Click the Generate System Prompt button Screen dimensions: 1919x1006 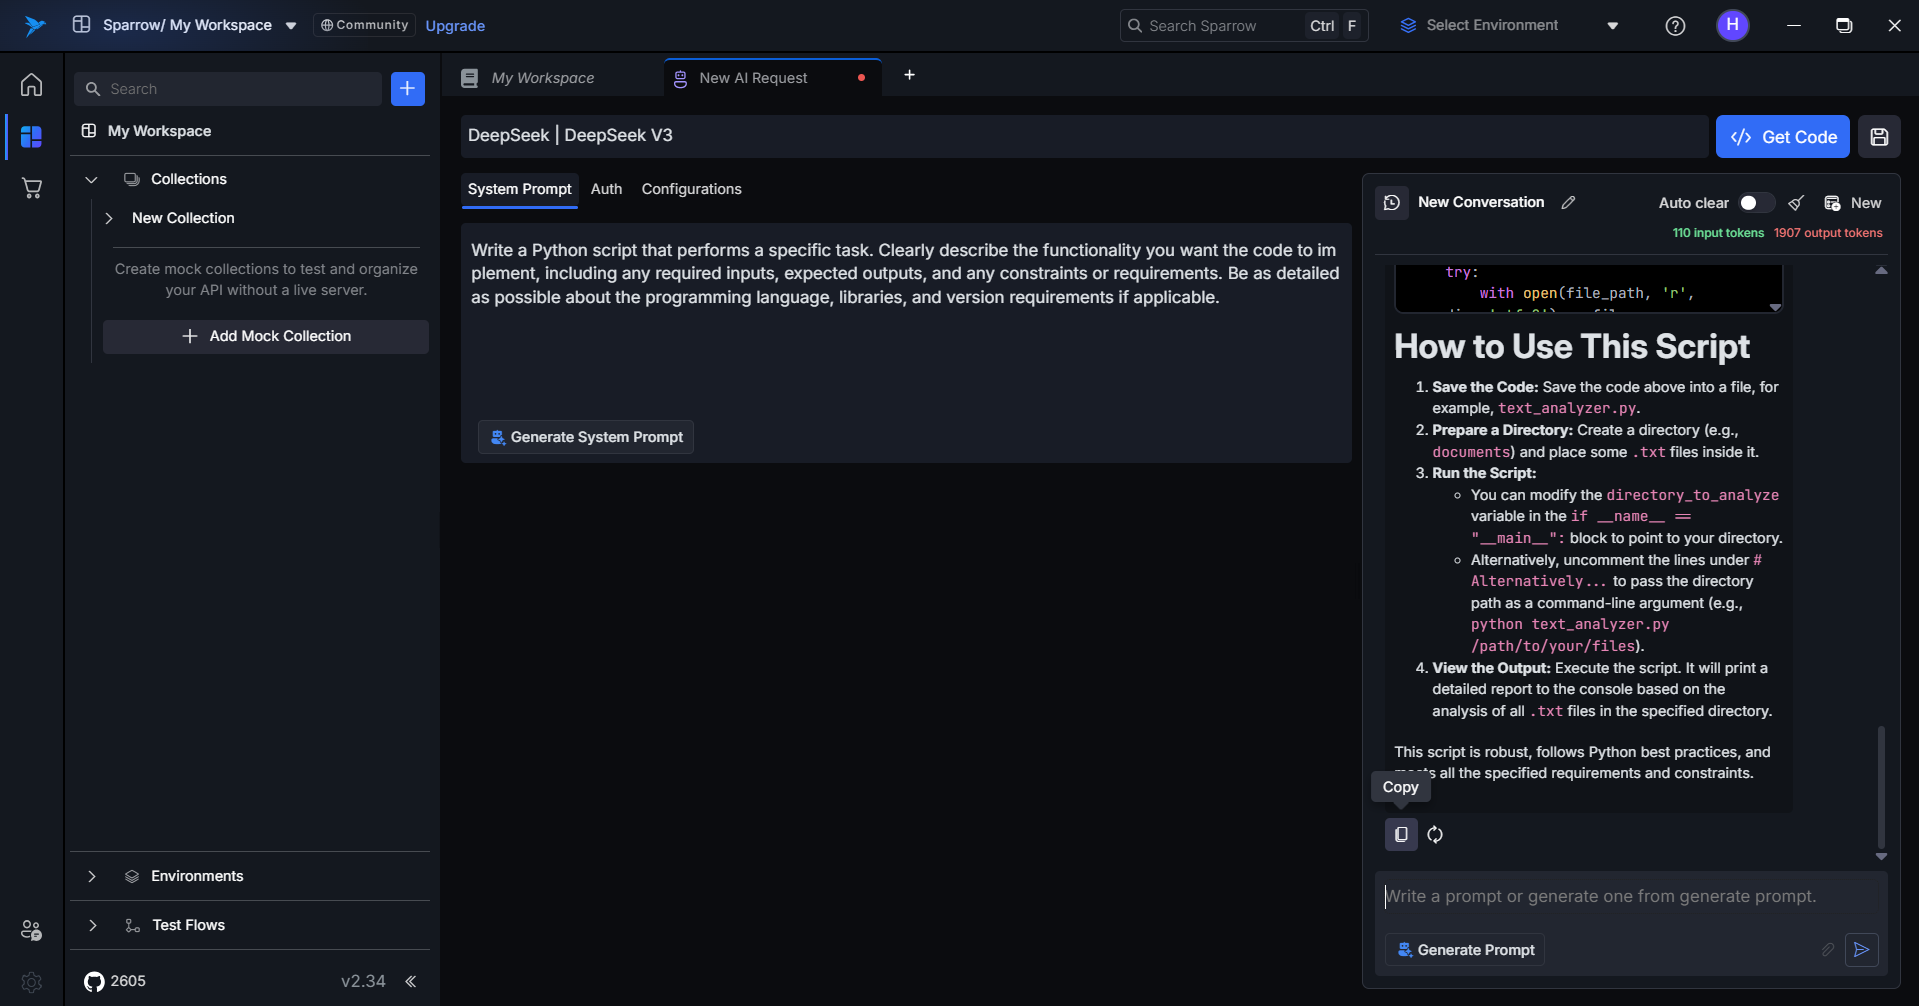[x=586, y=437]
